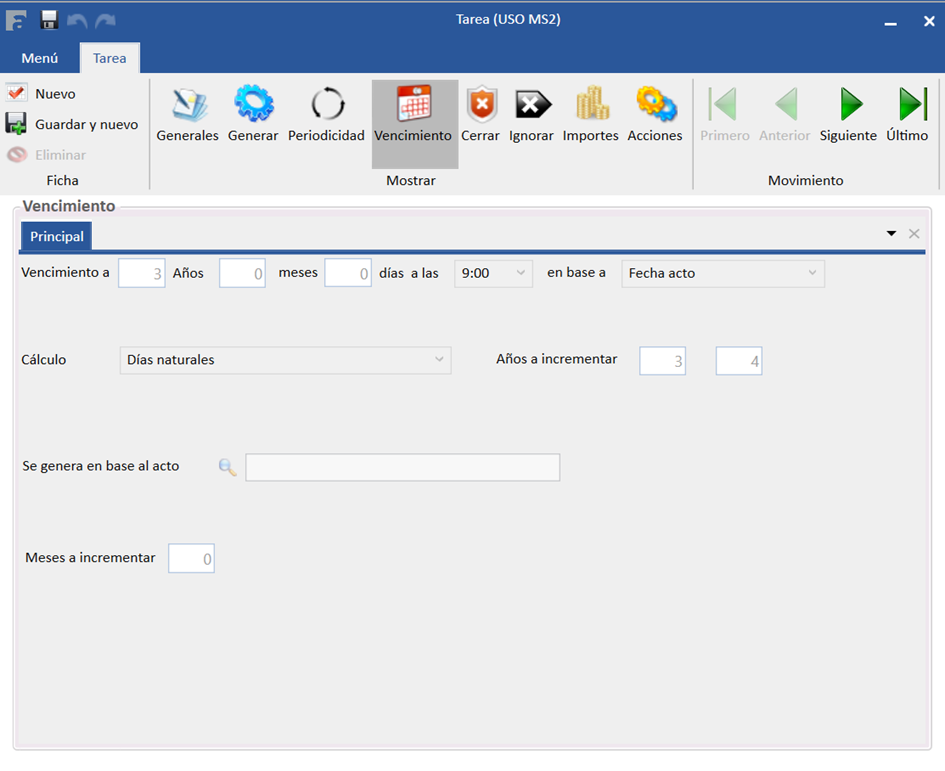Click the save floppy disk icon in title bar
The width and height of the screenshot is (945, 771).
click(49, 20)
